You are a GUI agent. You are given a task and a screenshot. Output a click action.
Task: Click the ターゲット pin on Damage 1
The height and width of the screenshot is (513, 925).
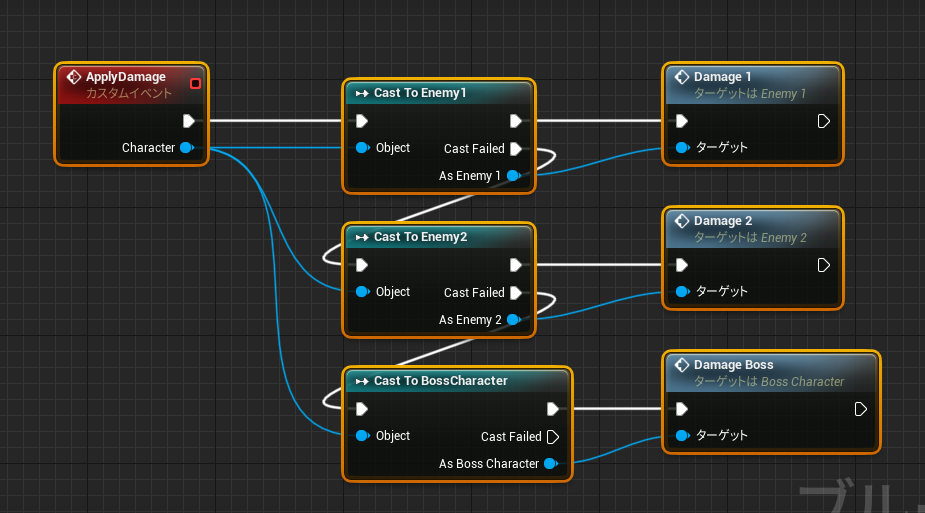click(683, 147)
